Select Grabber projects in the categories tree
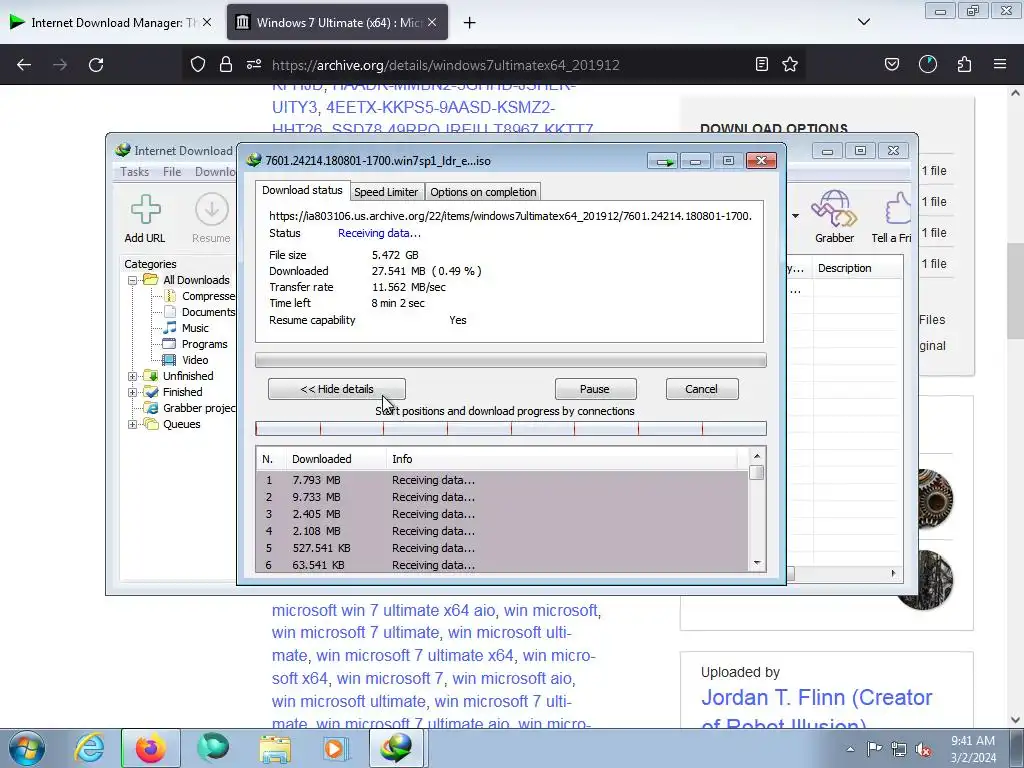This screenshot has height=768, width=1024. [199, 408]
